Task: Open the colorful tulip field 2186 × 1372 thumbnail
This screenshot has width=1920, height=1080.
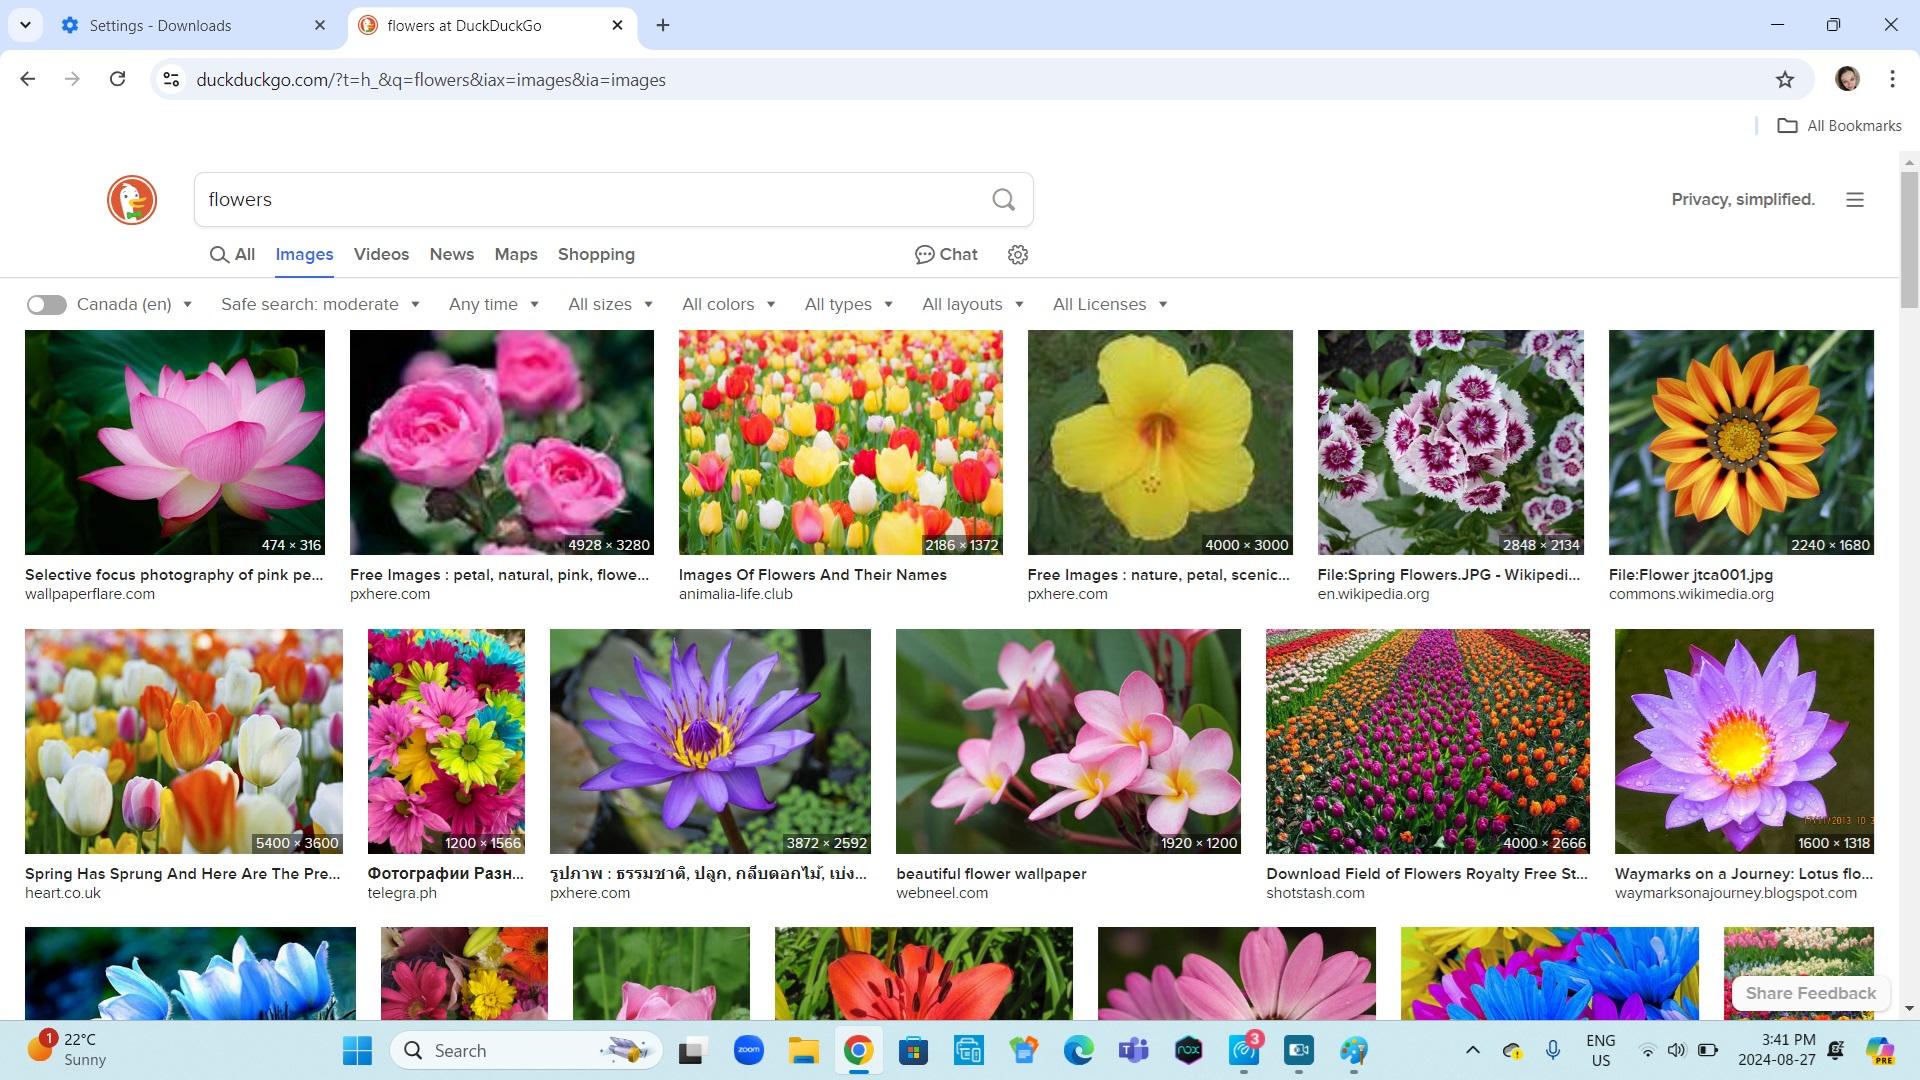Action: point(840,442)
